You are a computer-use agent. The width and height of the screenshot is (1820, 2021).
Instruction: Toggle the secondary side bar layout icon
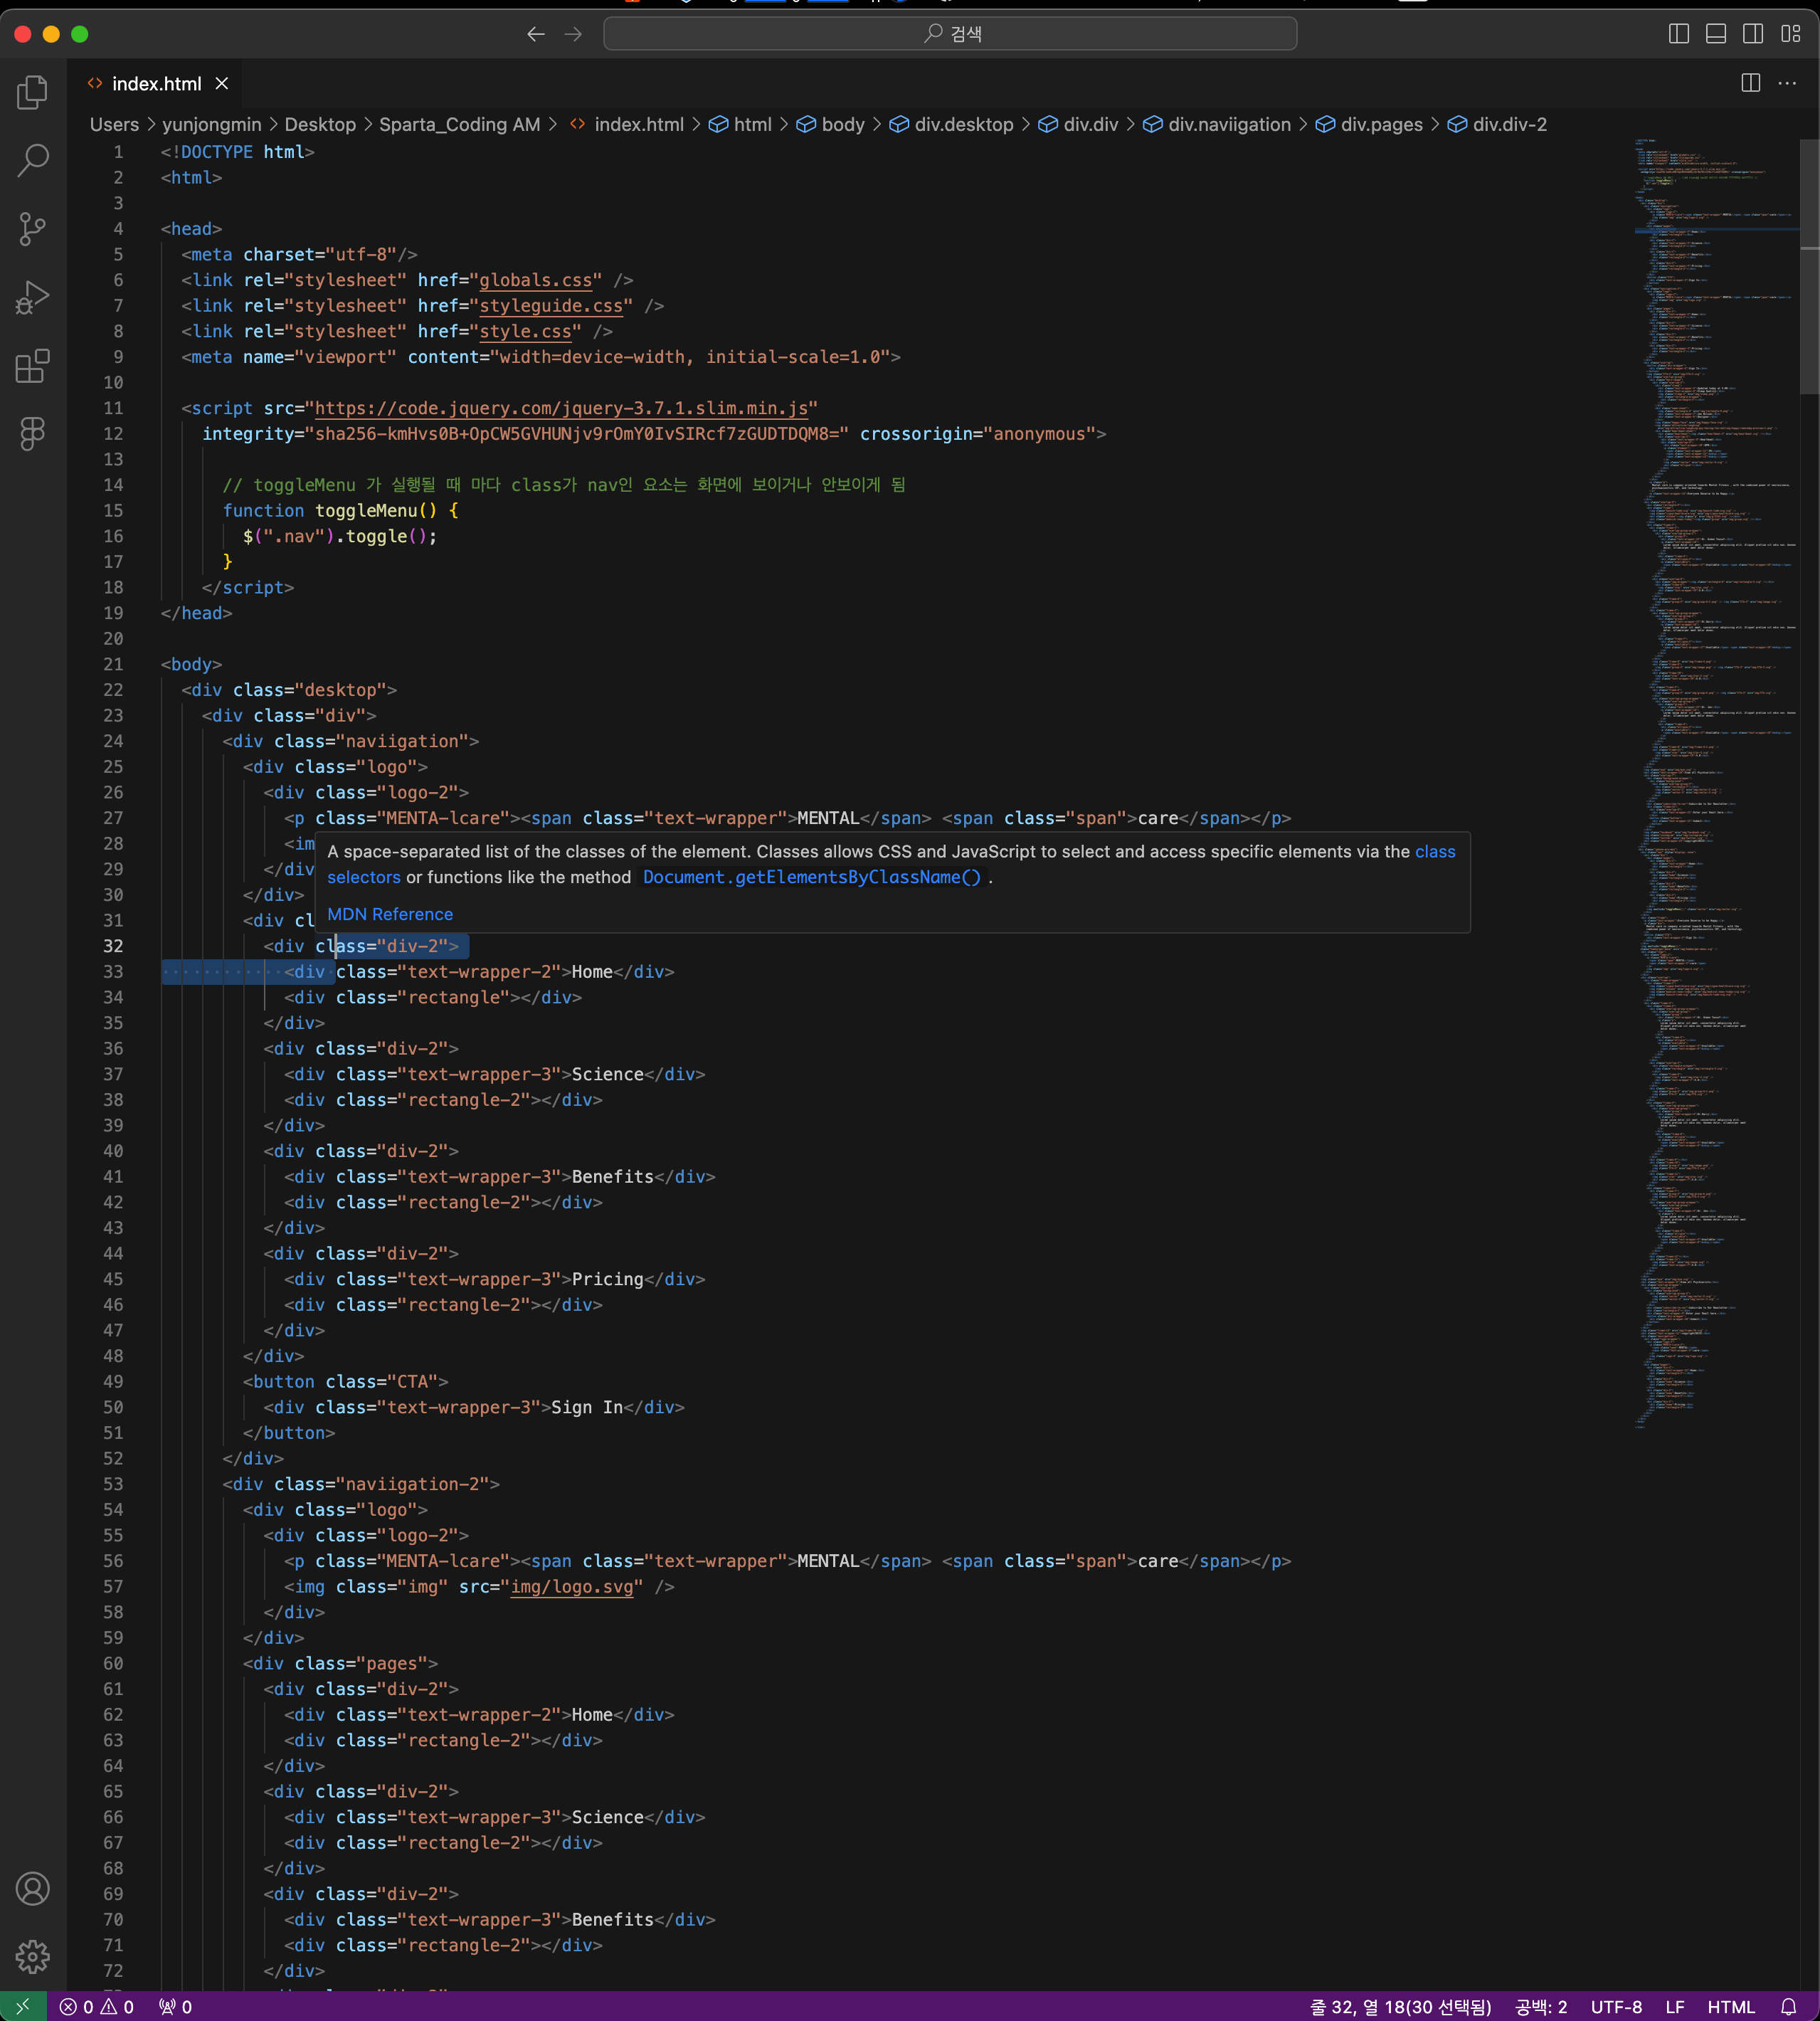pos(1753,34)
